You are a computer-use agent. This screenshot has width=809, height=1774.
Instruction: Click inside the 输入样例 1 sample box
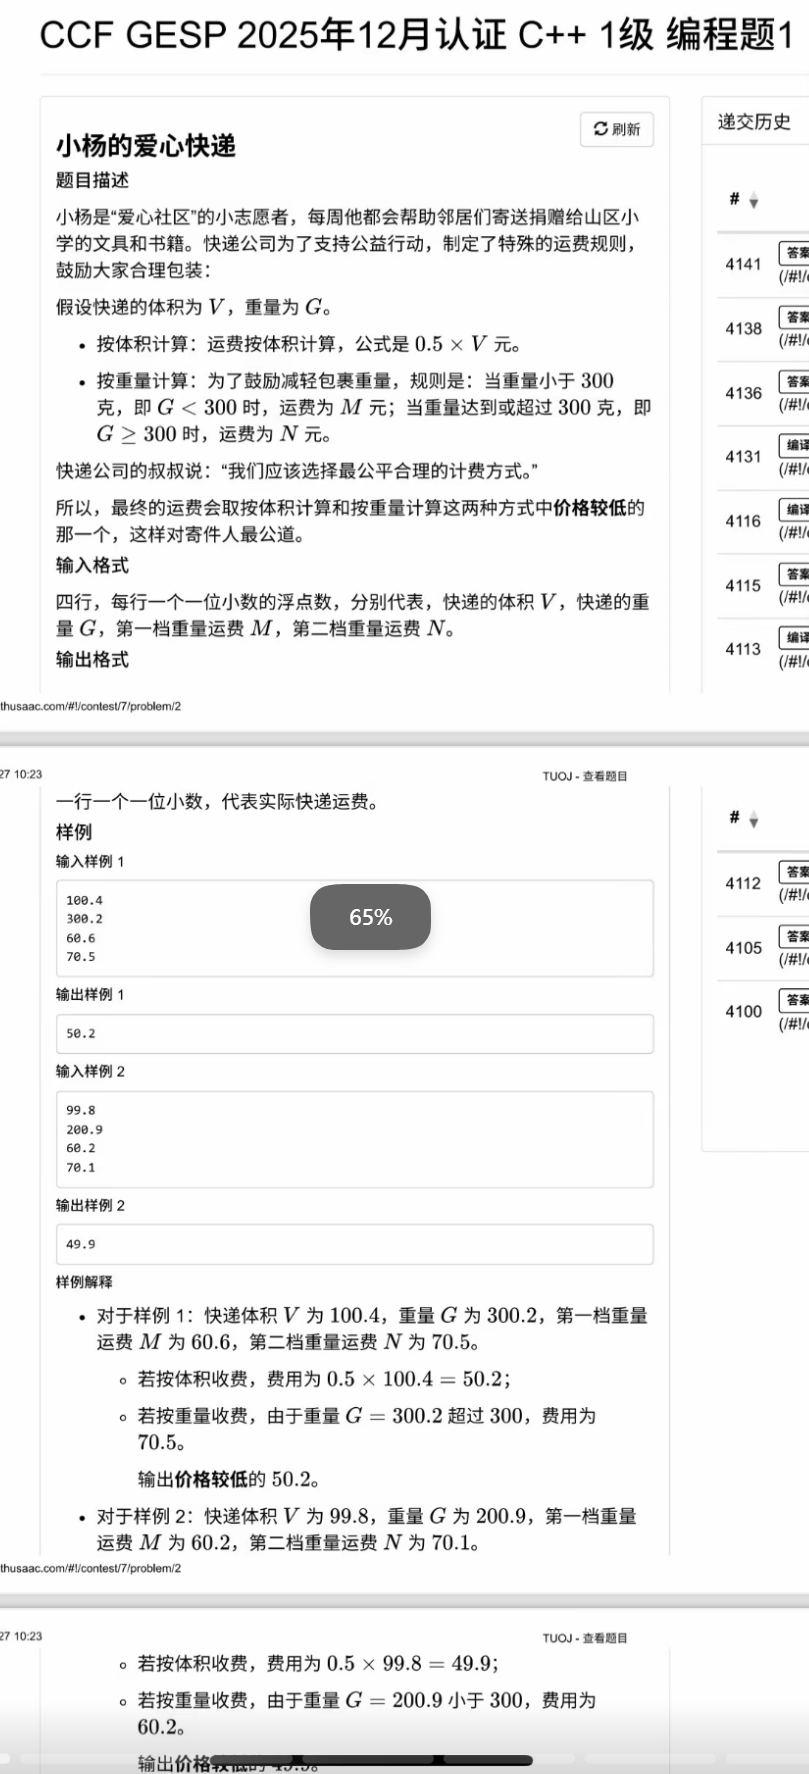click(354, 928)
